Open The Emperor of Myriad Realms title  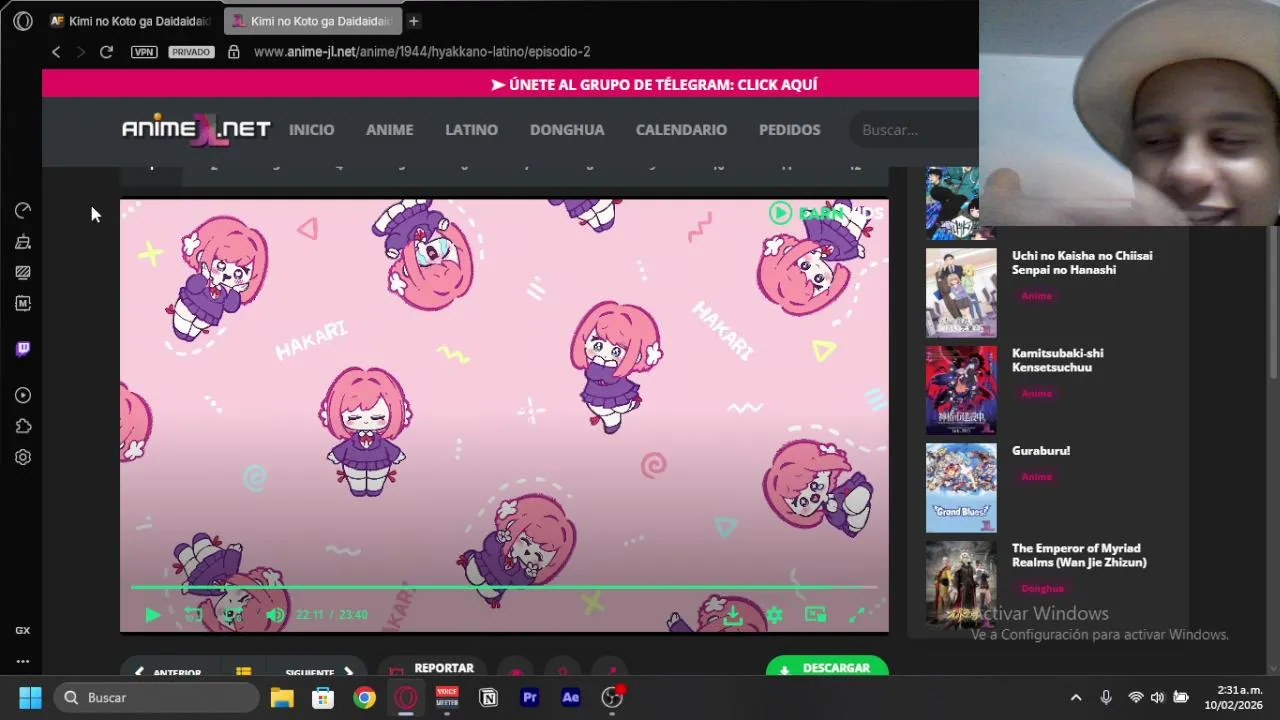click(x=1079, y=555)
